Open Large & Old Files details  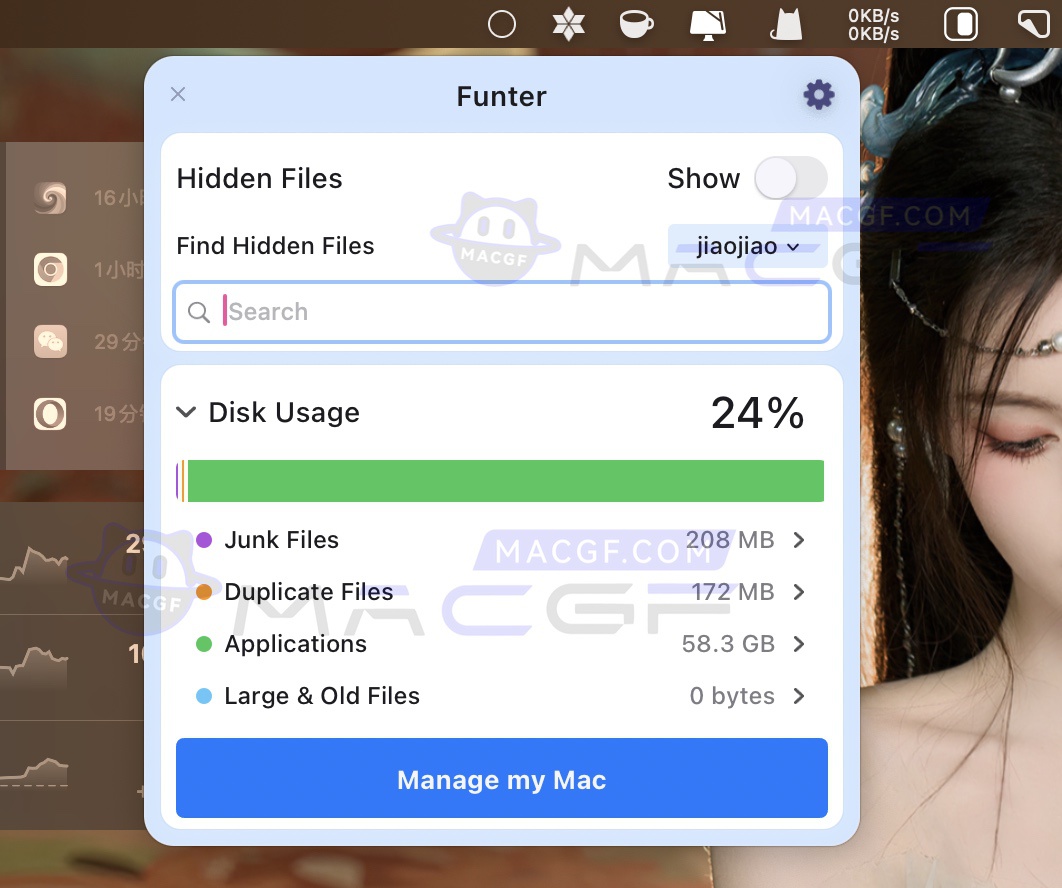[x=799, y=696]
